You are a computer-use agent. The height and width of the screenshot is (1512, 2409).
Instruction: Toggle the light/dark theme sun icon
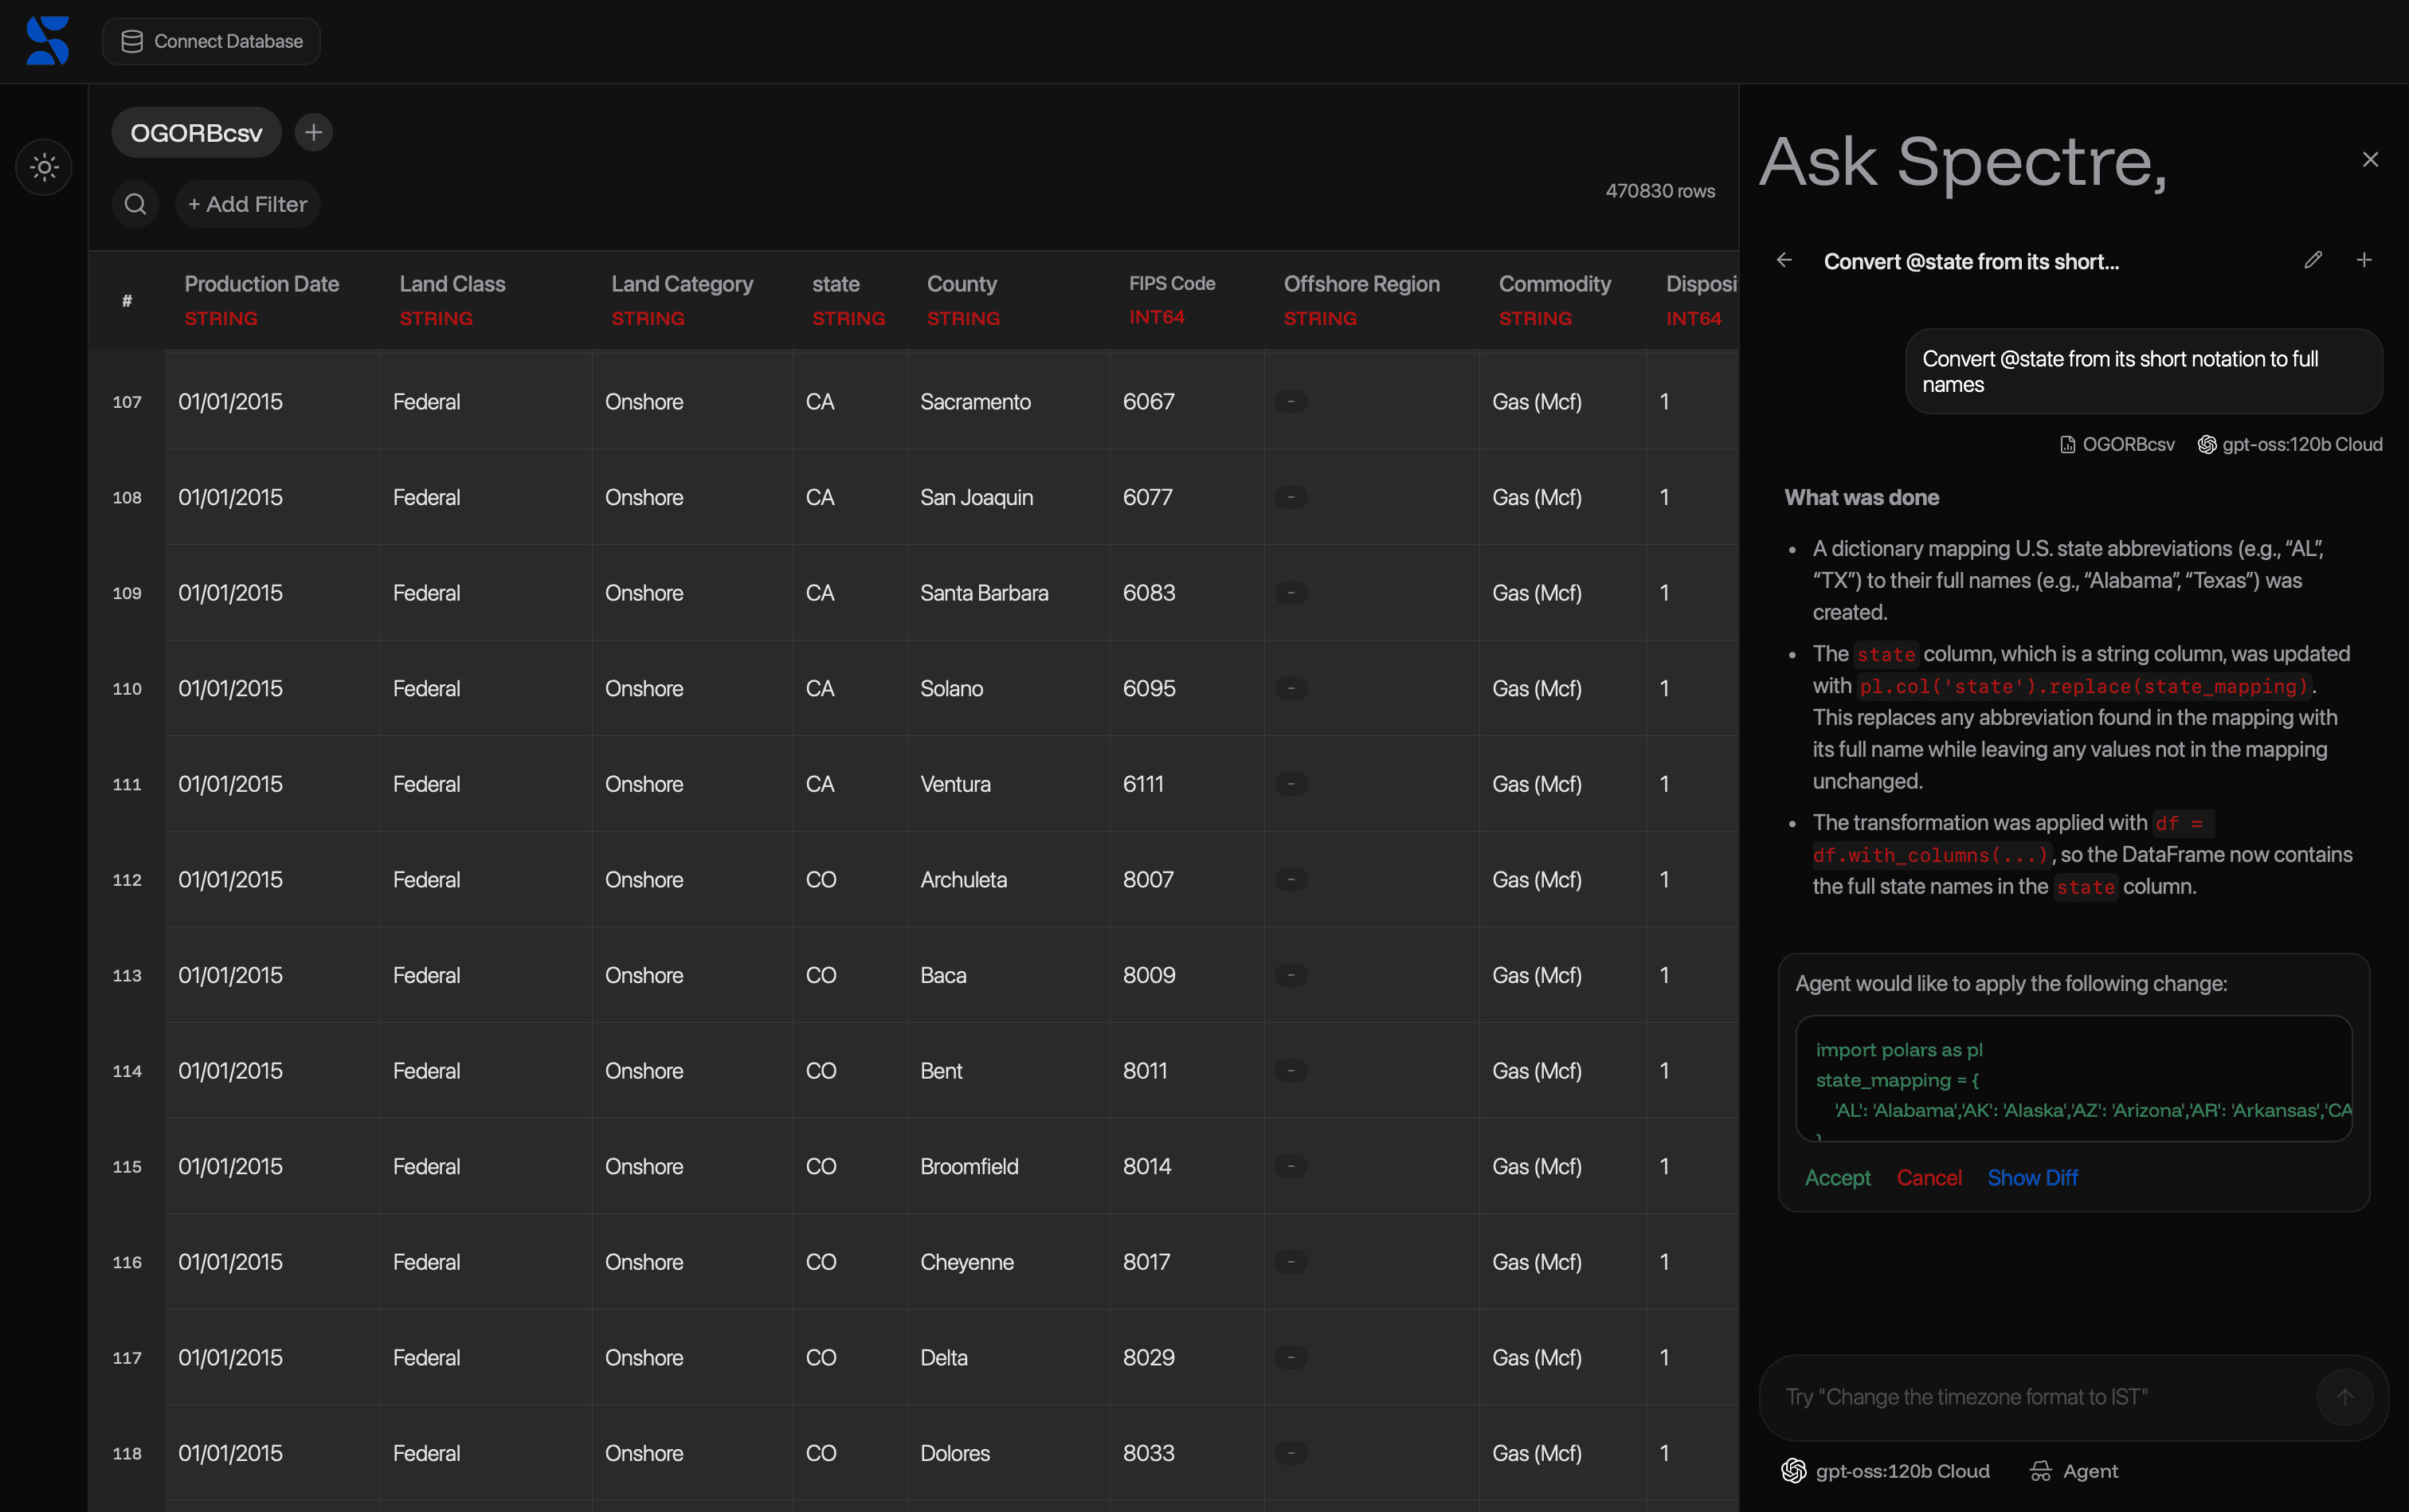tap(44, 167)
